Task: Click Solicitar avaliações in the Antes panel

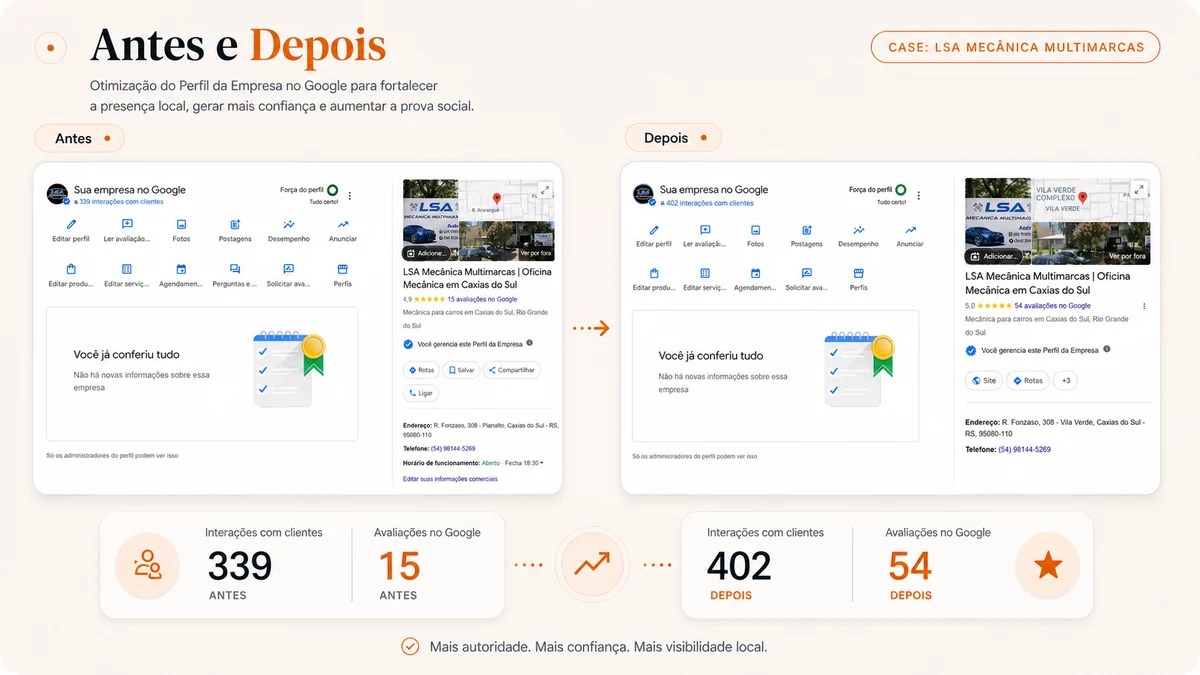Action: pos(289,275)
